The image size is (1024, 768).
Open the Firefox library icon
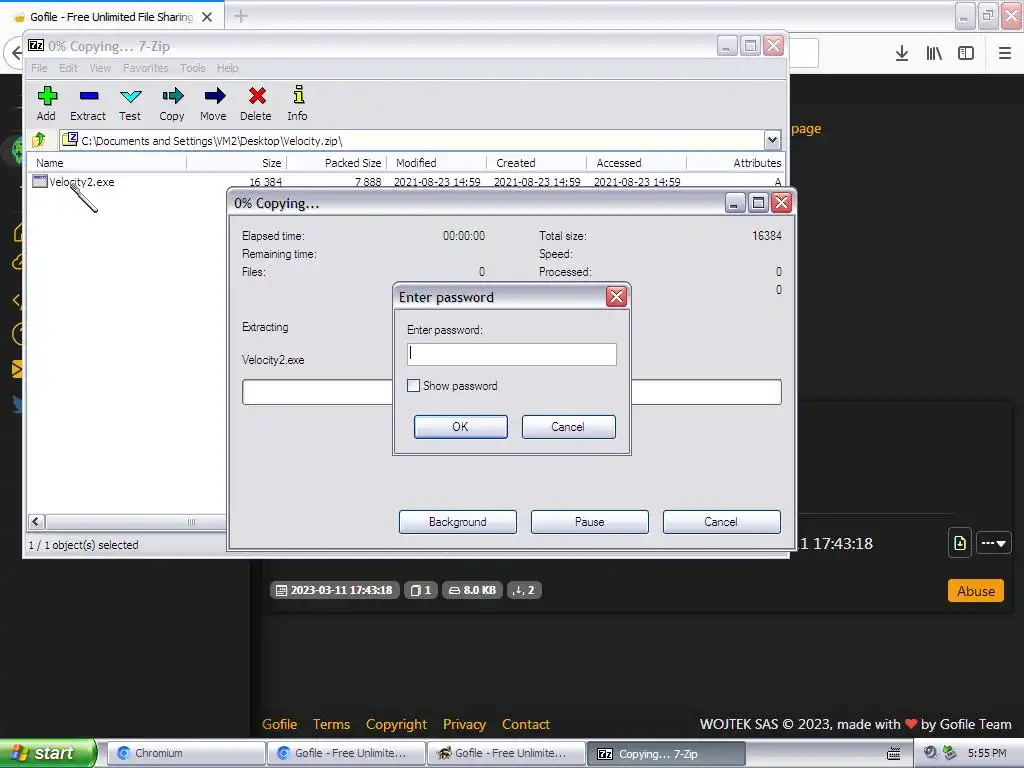(934, 53)
